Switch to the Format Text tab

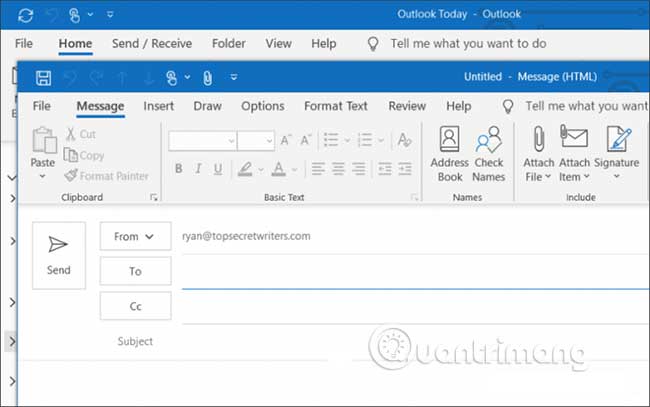click(336, 106)
